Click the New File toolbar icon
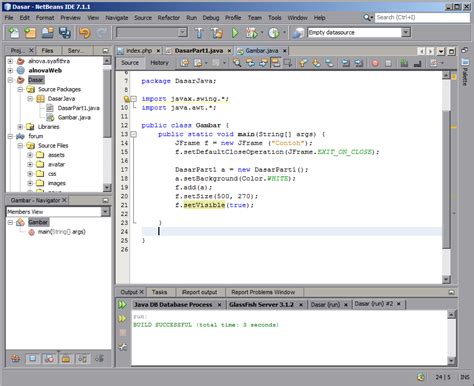The height and width of the screenshot is (386, 474). (x=14, y=32)
